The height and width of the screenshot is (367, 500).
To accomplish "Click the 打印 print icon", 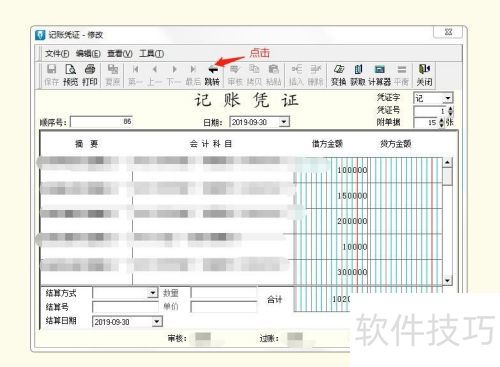I will (90, 75).
